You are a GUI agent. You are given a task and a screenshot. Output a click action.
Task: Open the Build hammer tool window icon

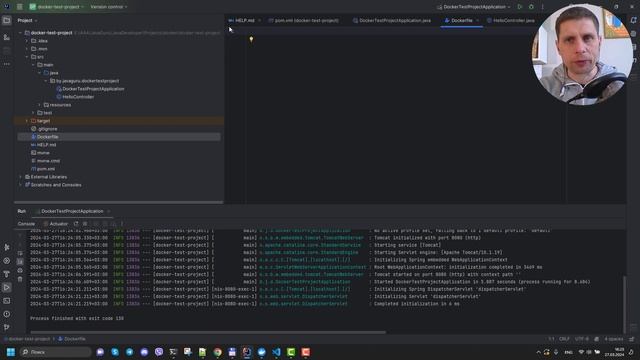(x=7, y=274)
